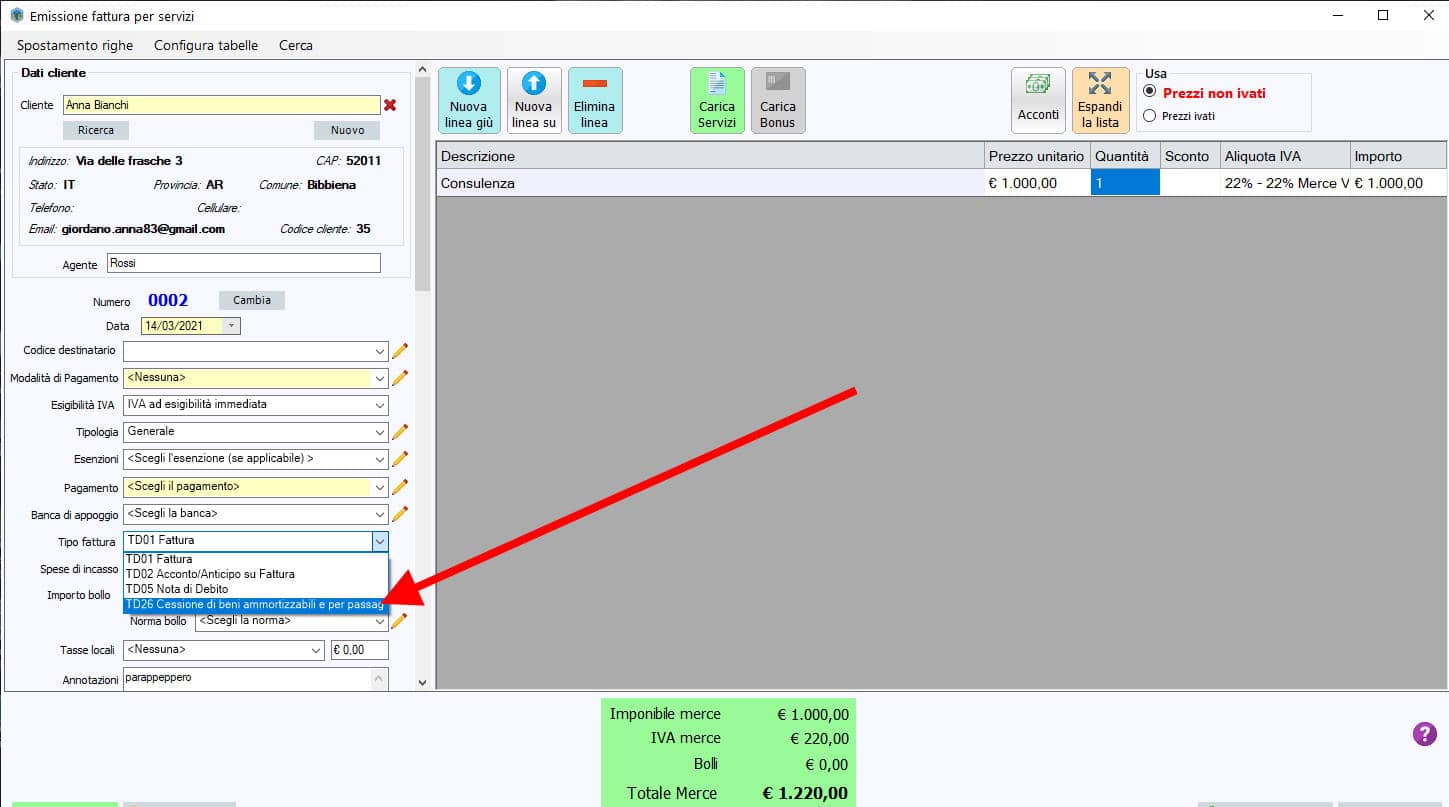Click Espandi la lista button
This screenshot has height=807, width=1449.
click(x=1100, y=100)
